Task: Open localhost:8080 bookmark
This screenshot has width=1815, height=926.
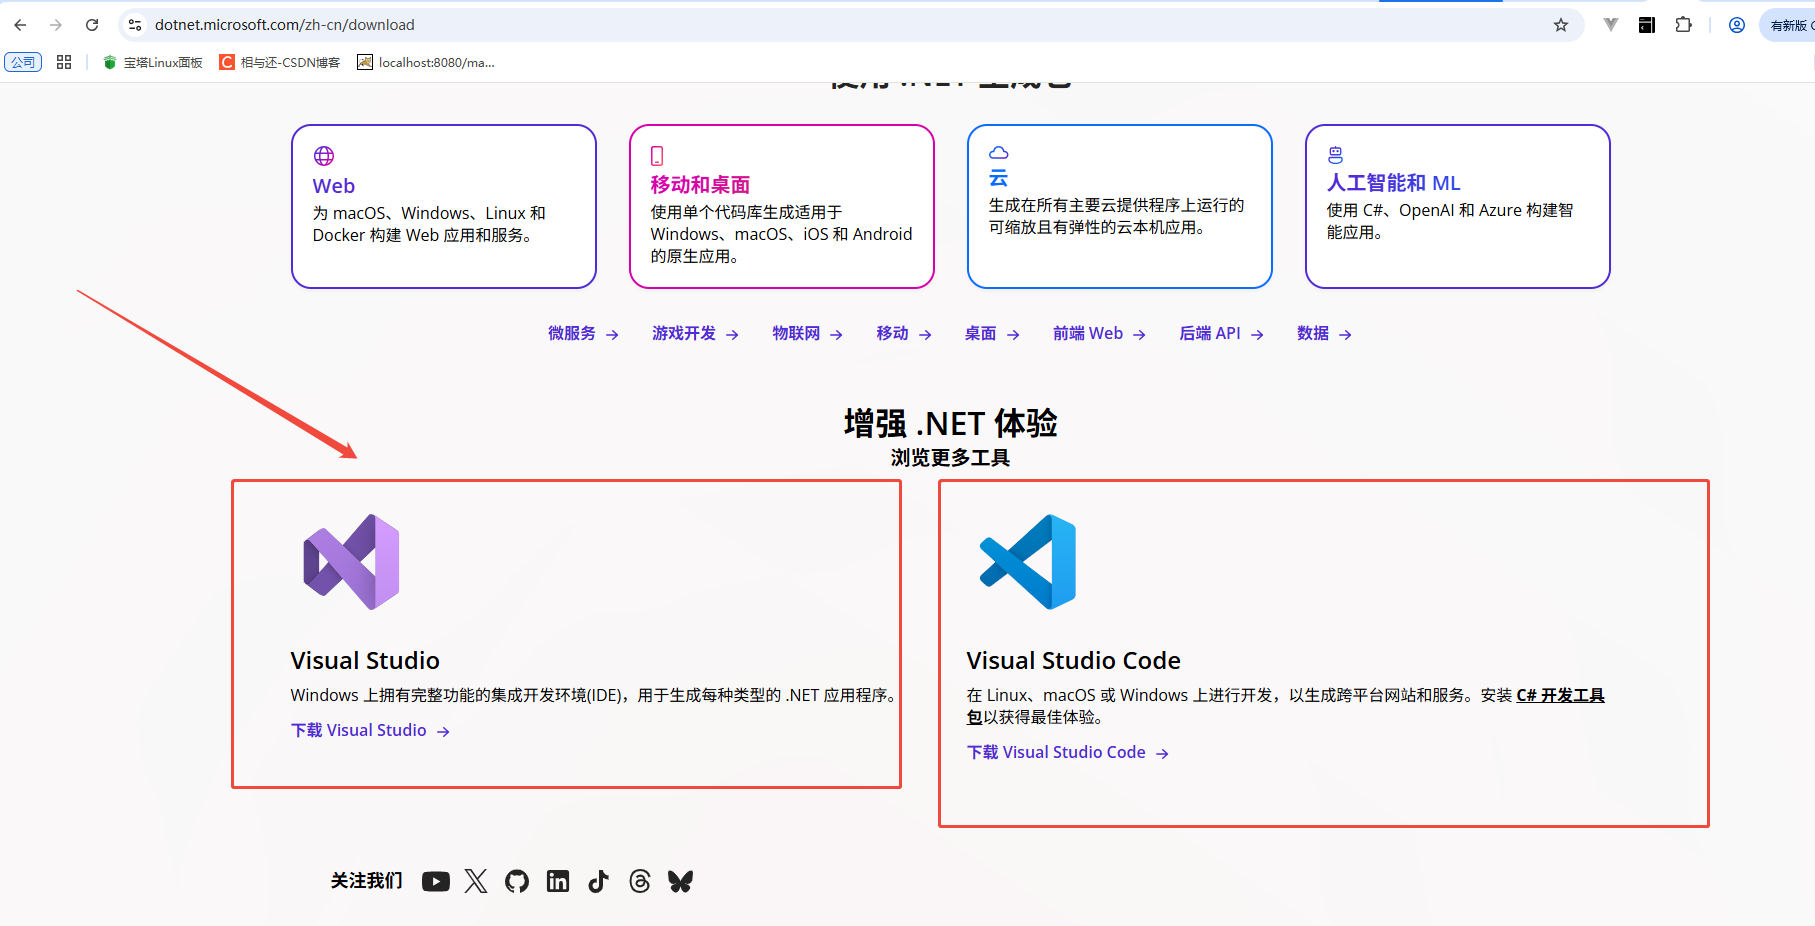Action: point(426,62)
